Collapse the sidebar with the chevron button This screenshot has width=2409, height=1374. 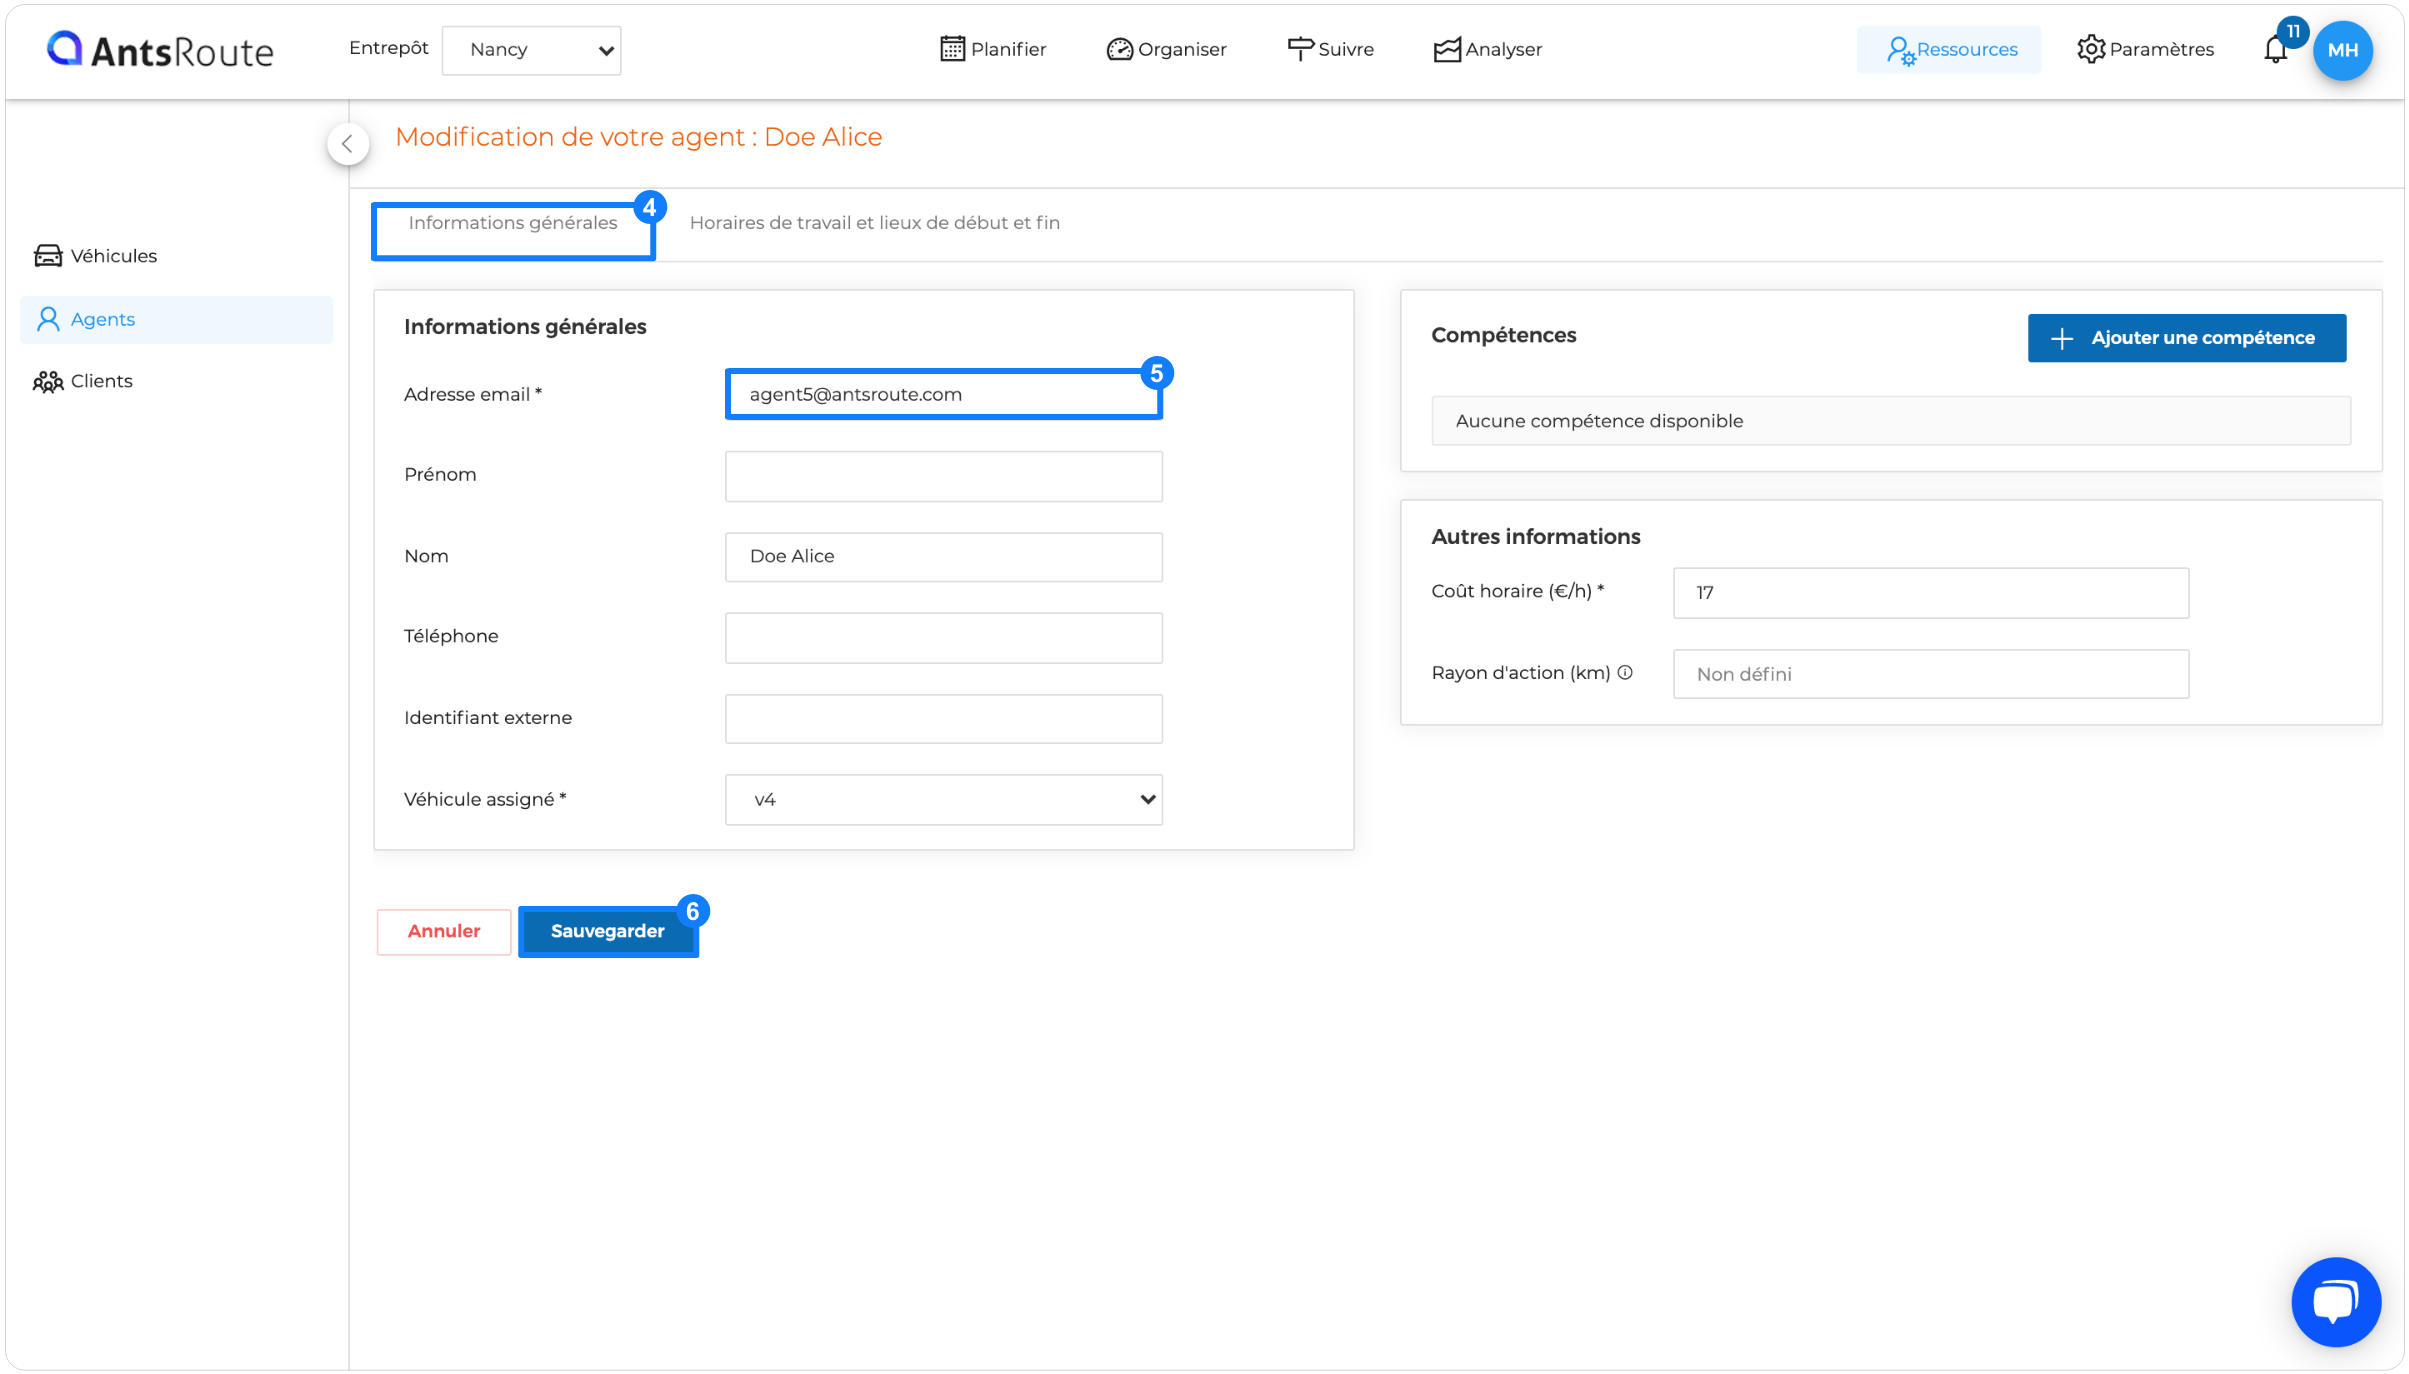(347, 144)
